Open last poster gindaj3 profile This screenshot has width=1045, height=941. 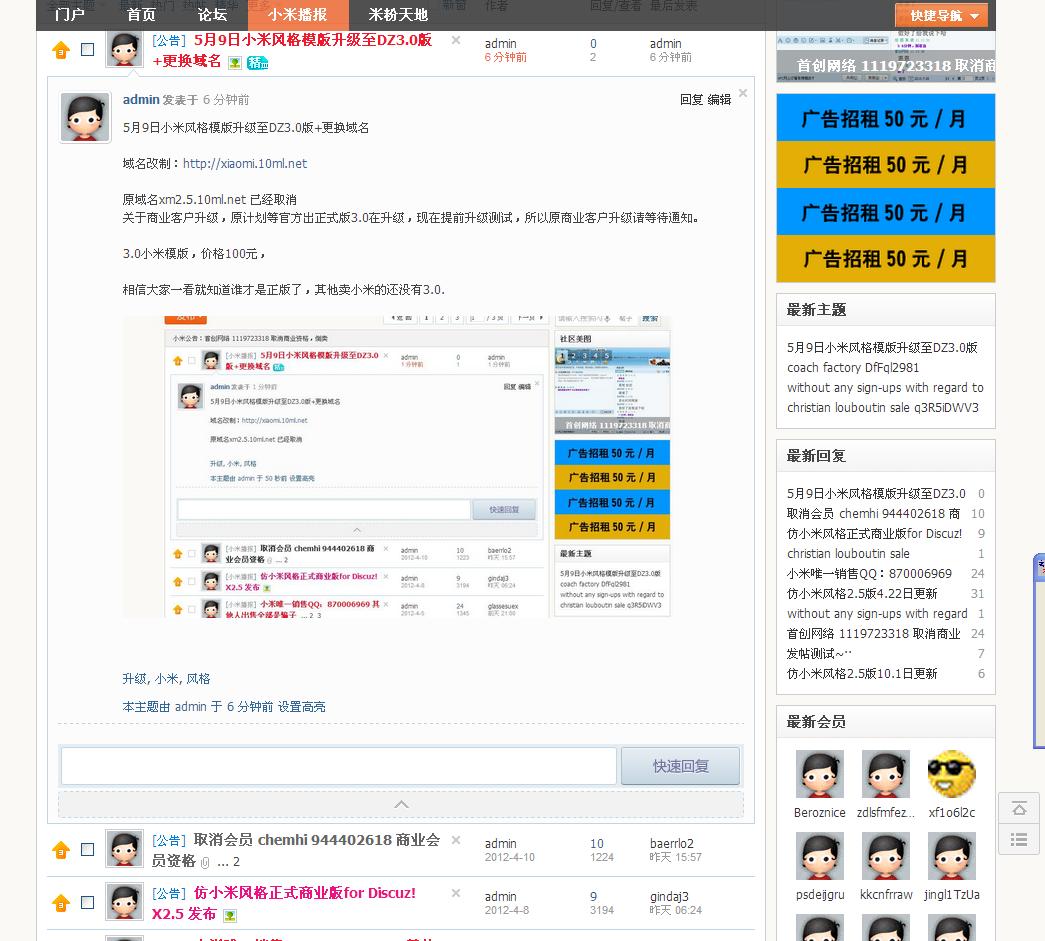[x=669, y=896]
